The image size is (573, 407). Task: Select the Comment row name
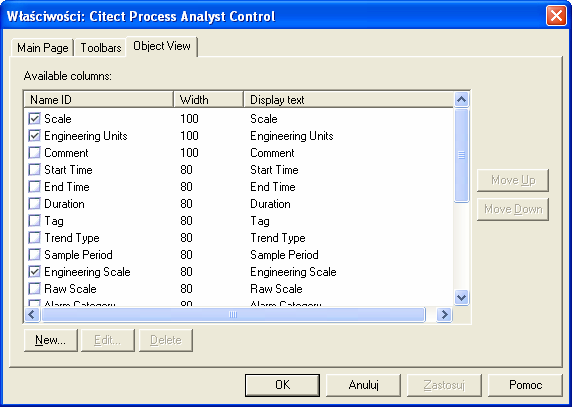tap(66, 153)
